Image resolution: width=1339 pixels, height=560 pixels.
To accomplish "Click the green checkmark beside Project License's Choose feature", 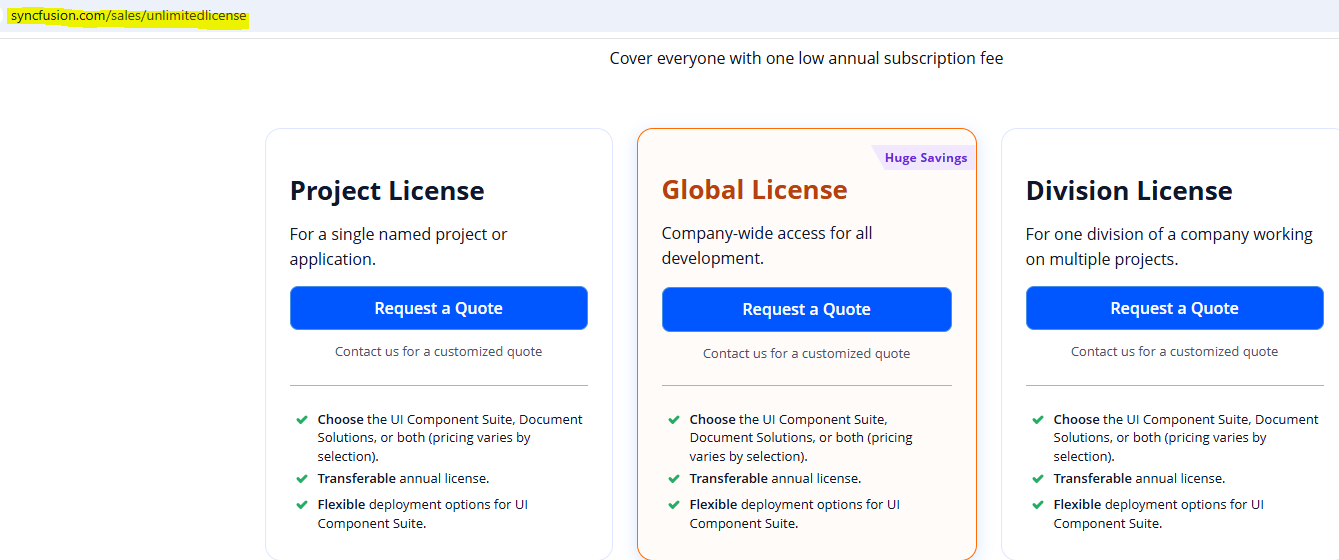I will pyautogui.click(x=302, y=420).
